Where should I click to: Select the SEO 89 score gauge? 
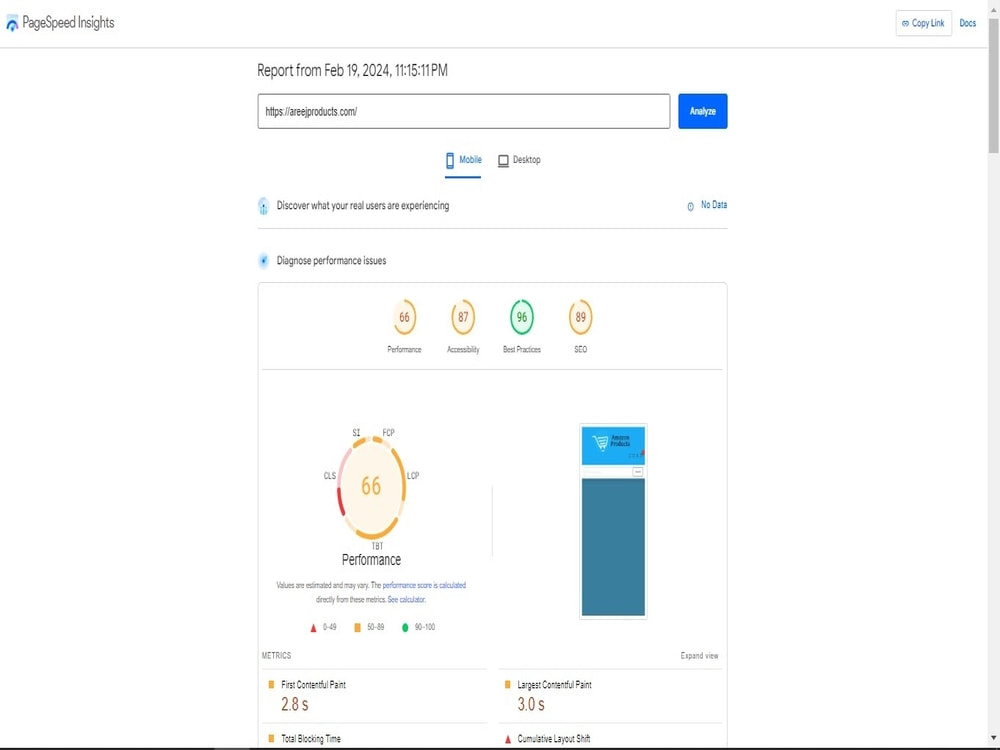[580, 317]
